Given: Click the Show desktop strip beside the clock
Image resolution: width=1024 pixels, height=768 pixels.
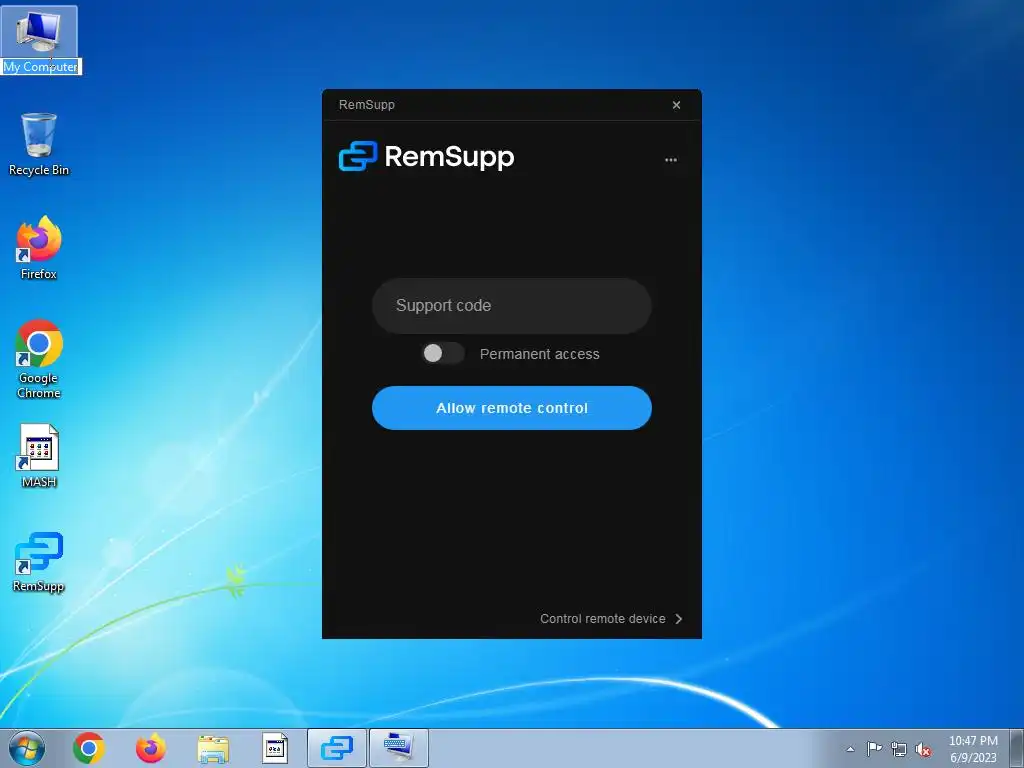Looking at the screenshot, I should [1017, 748].
